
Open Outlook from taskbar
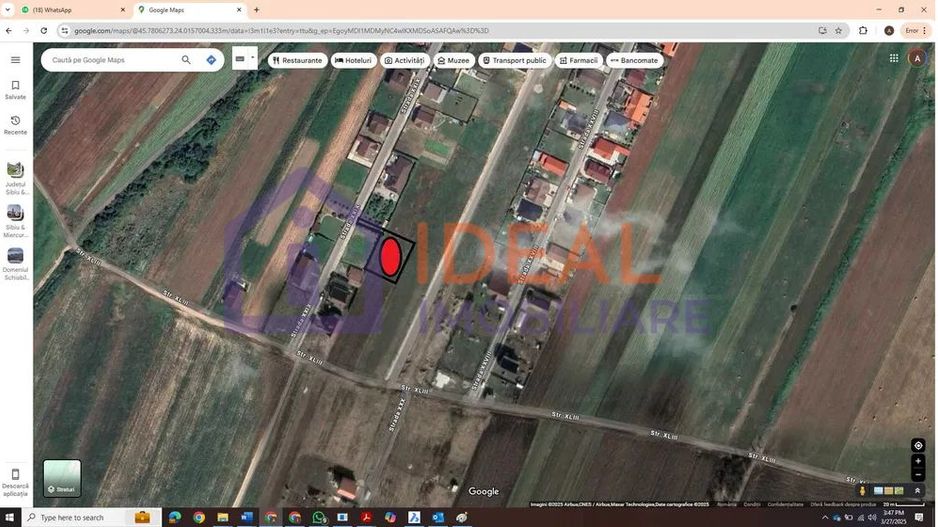438,517
